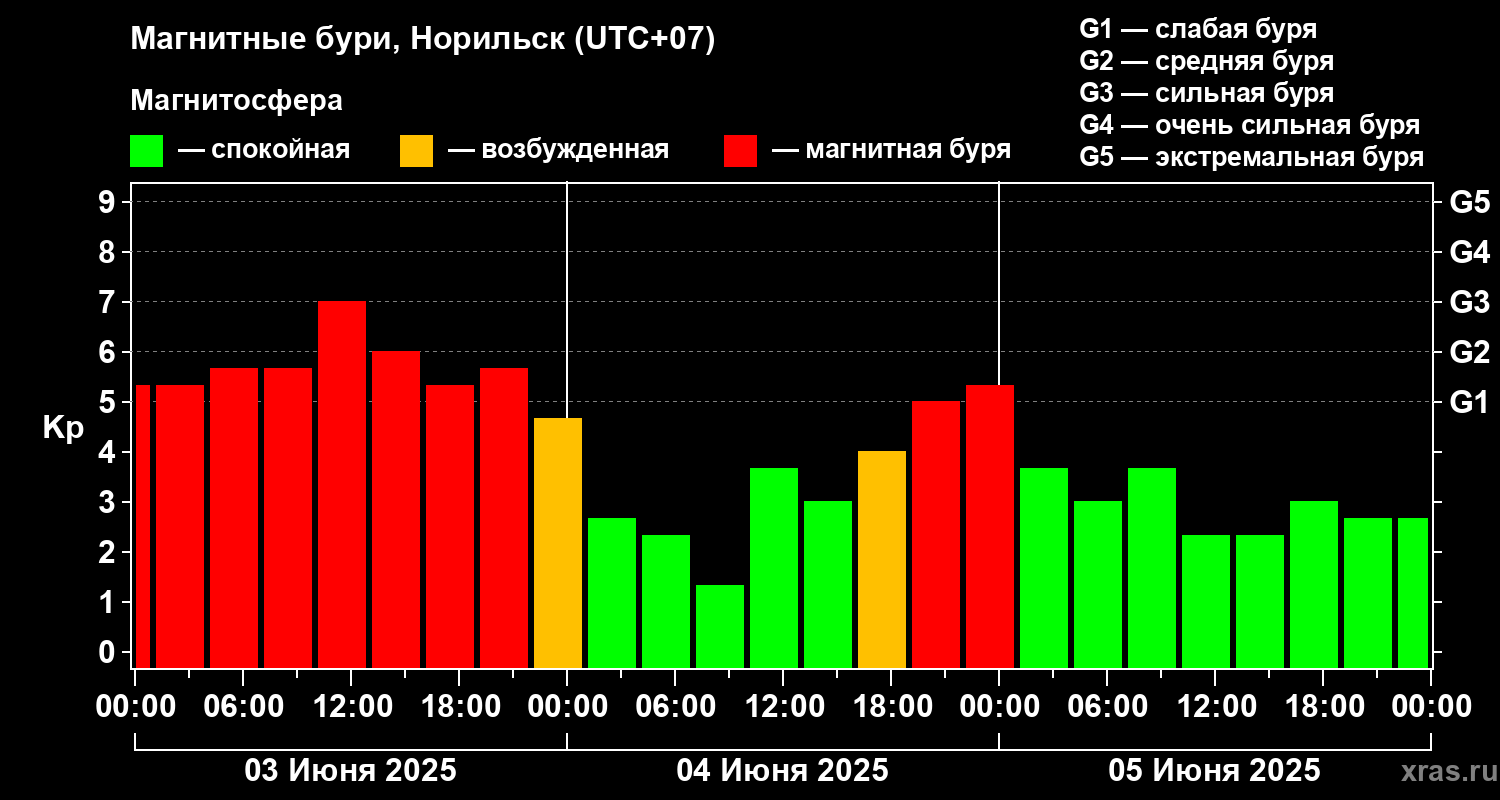This screenshot has width=1500, height=800.
Task: Click the '05 Июня 2025' date label
Action: pos(1215,771)
